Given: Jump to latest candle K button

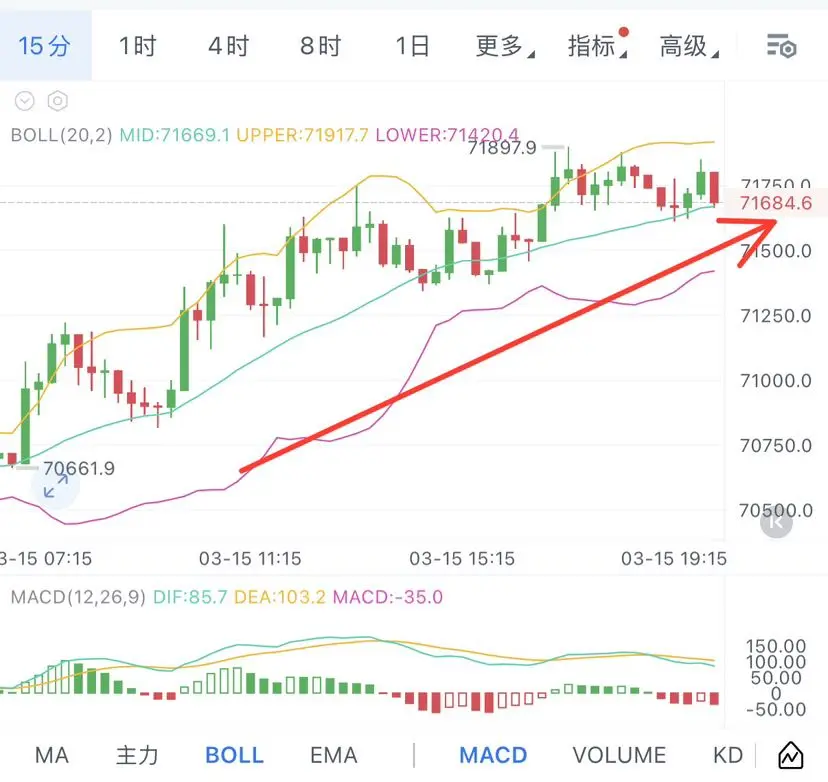Looking at the screenshot, I should click(776, 522).
